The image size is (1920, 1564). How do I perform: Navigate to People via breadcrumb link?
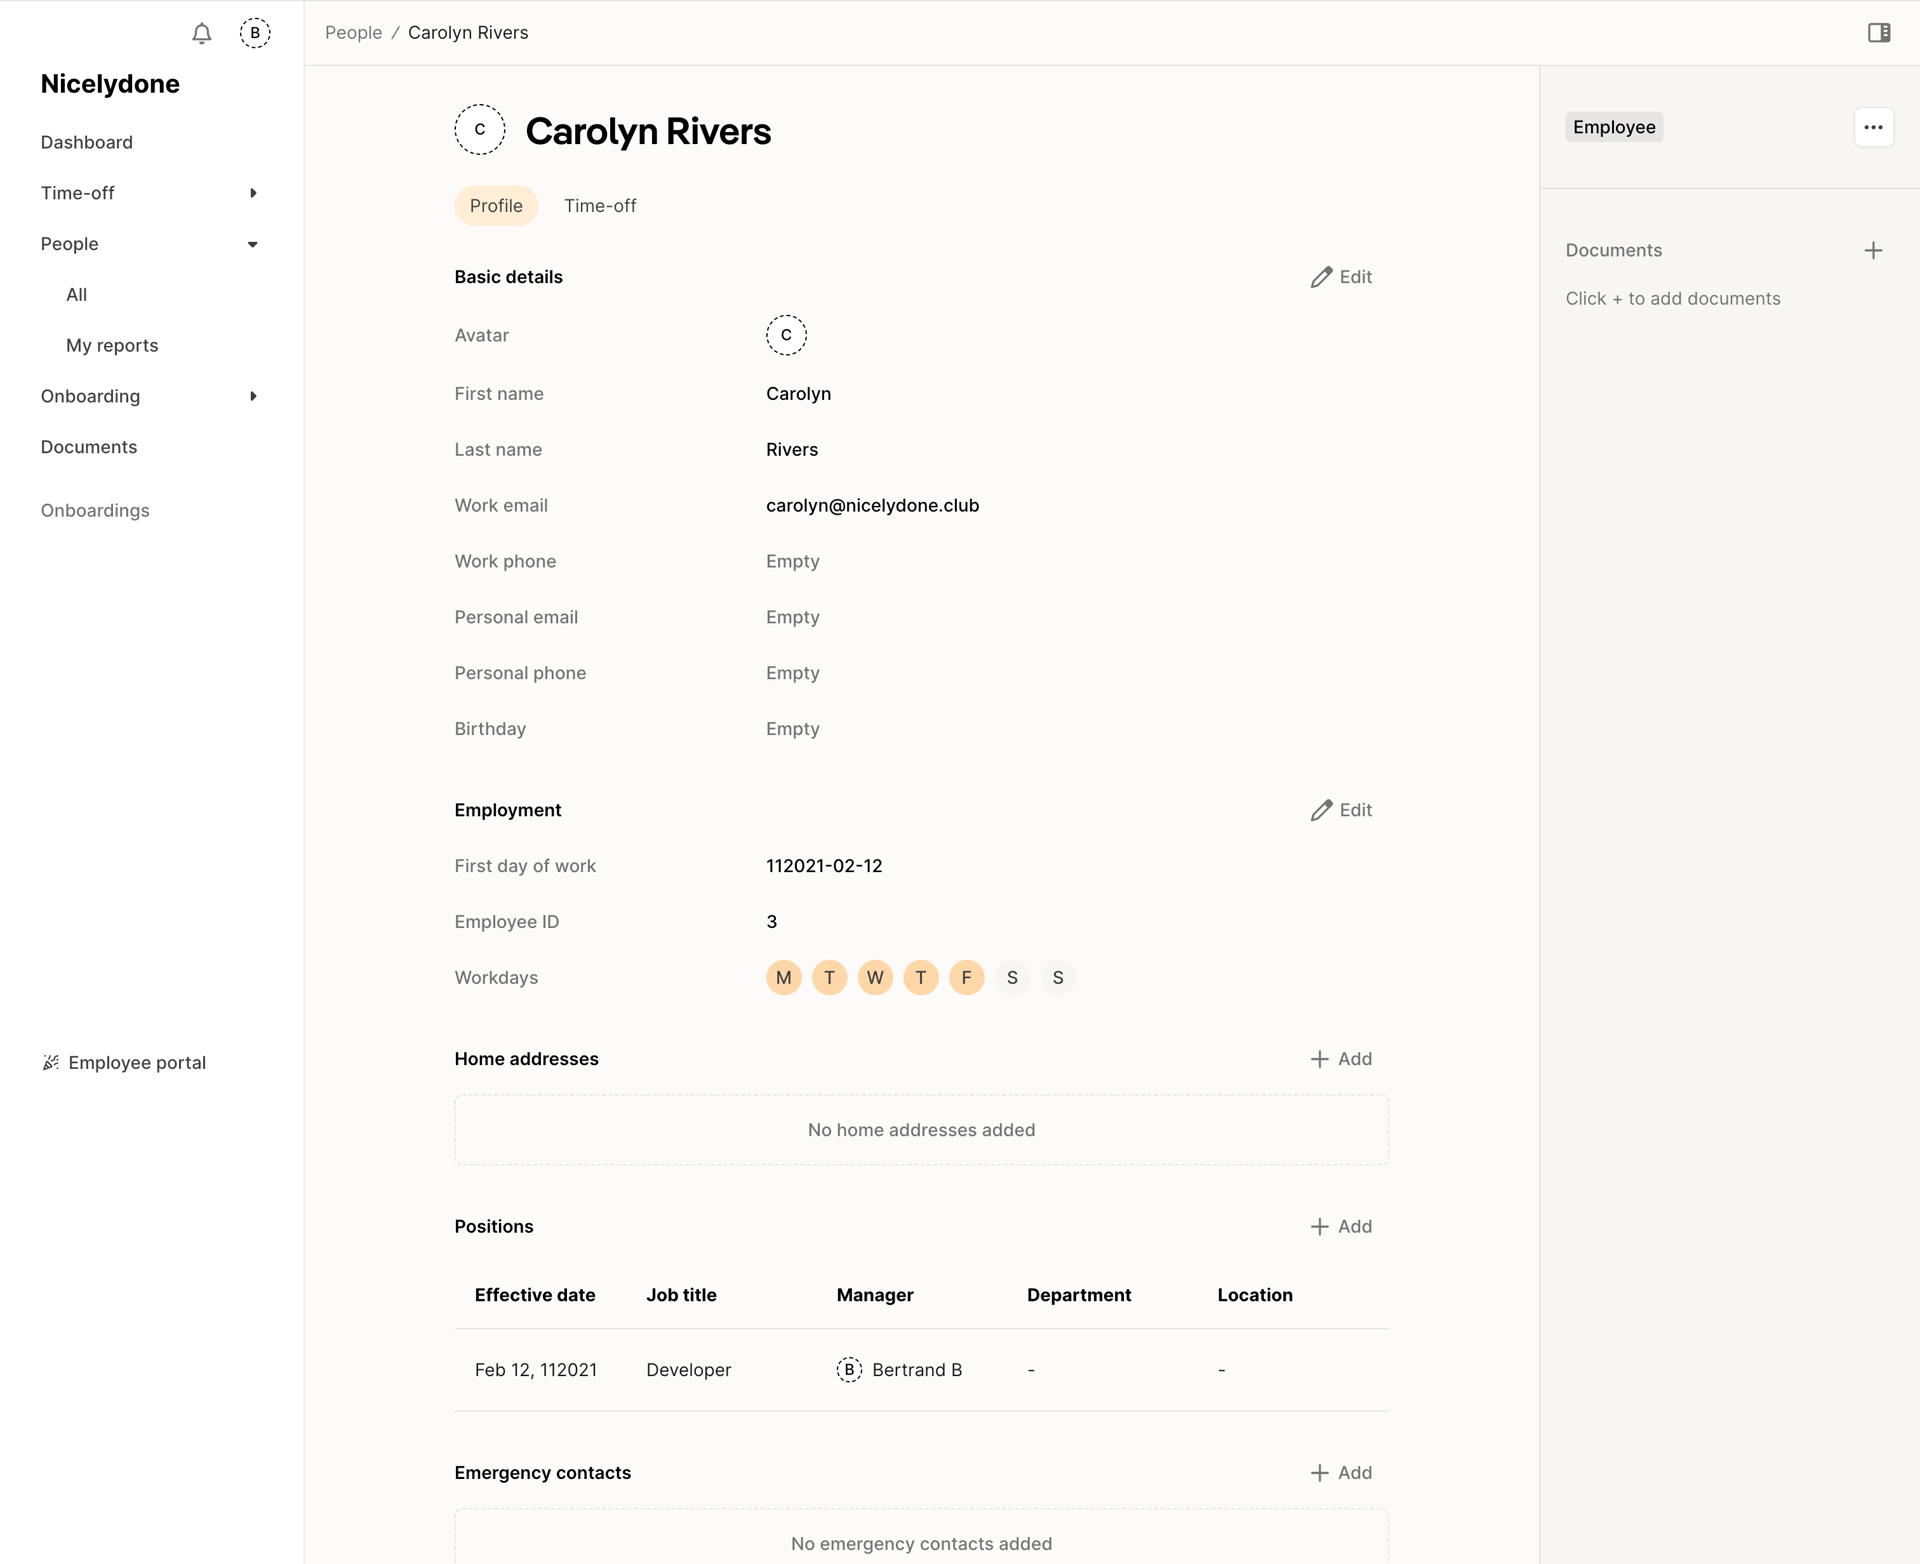point(352,32)
